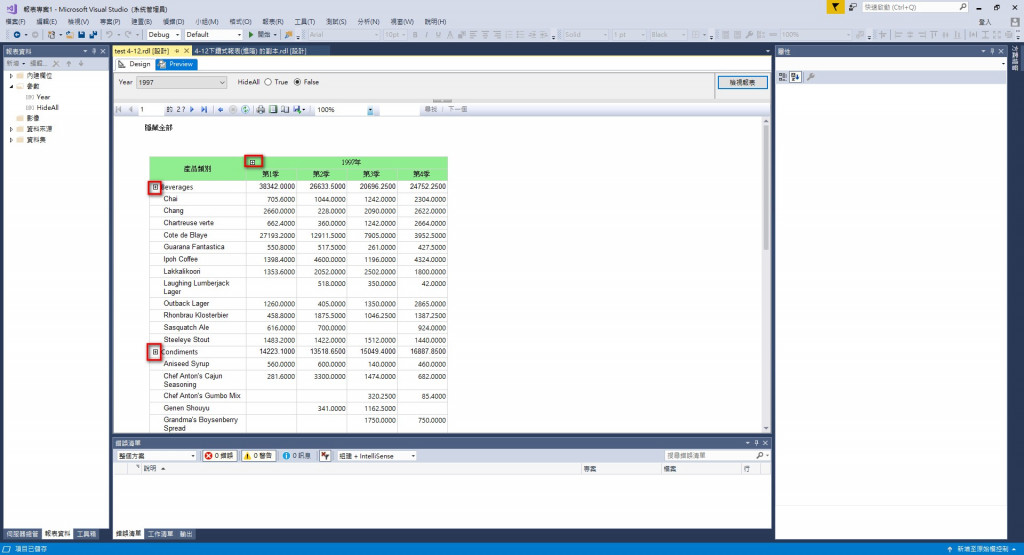The width and height of the screenshot is (1024, 555).
Task: Open the 工具(T) menu
Action: pos(304,22)
